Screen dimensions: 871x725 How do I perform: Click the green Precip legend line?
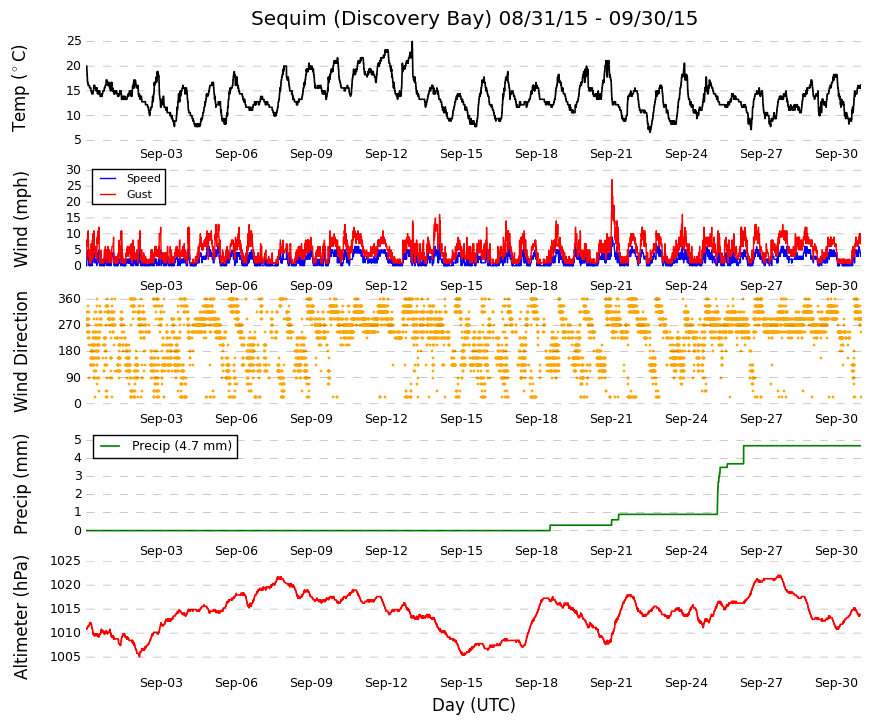click(110, 446)
